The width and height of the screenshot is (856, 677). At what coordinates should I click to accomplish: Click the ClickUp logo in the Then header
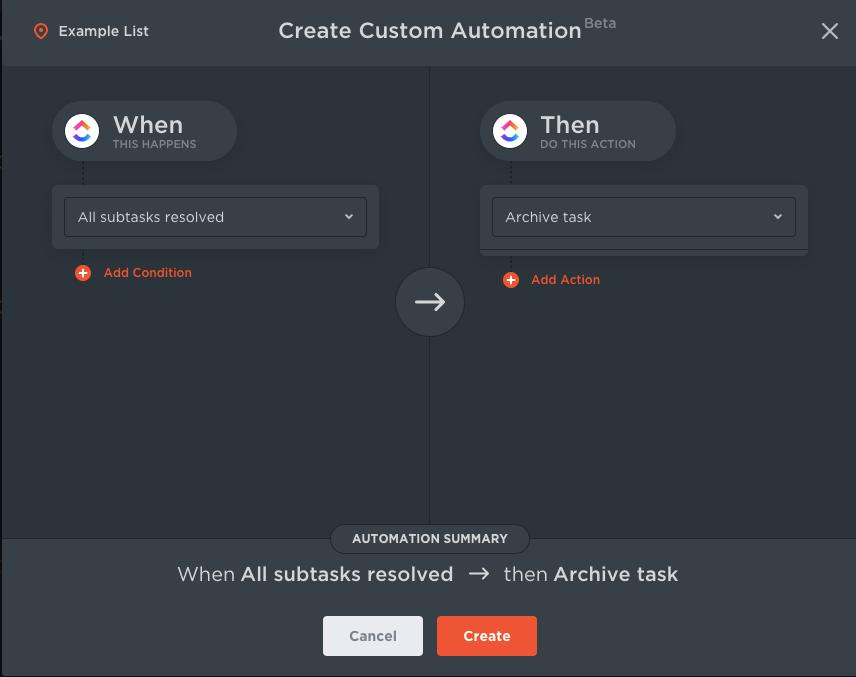[510, 132]
